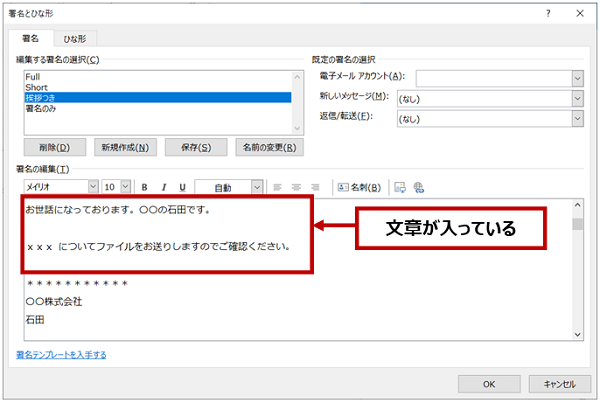Expand the 電子メール アカウント dropdown
The image size is (600, 403).
(577, 77)
